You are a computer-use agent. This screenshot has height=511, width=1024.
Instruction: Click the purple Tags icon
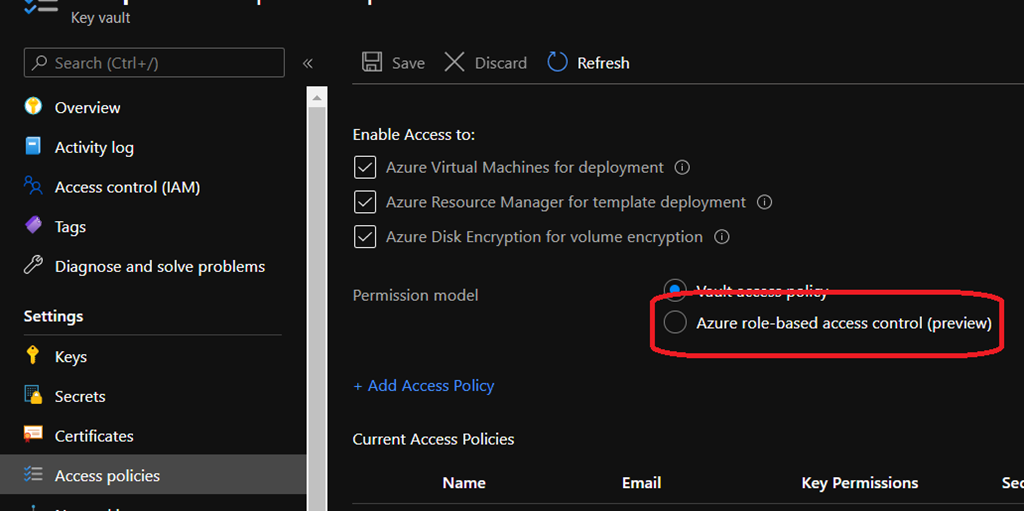pos(34,226)
